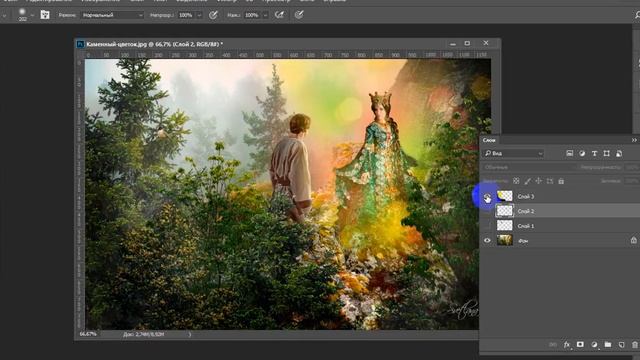The width and height of the screenshot is (640, 360).
Task: Add a layer style via fx icon
Action: [567, 345]
